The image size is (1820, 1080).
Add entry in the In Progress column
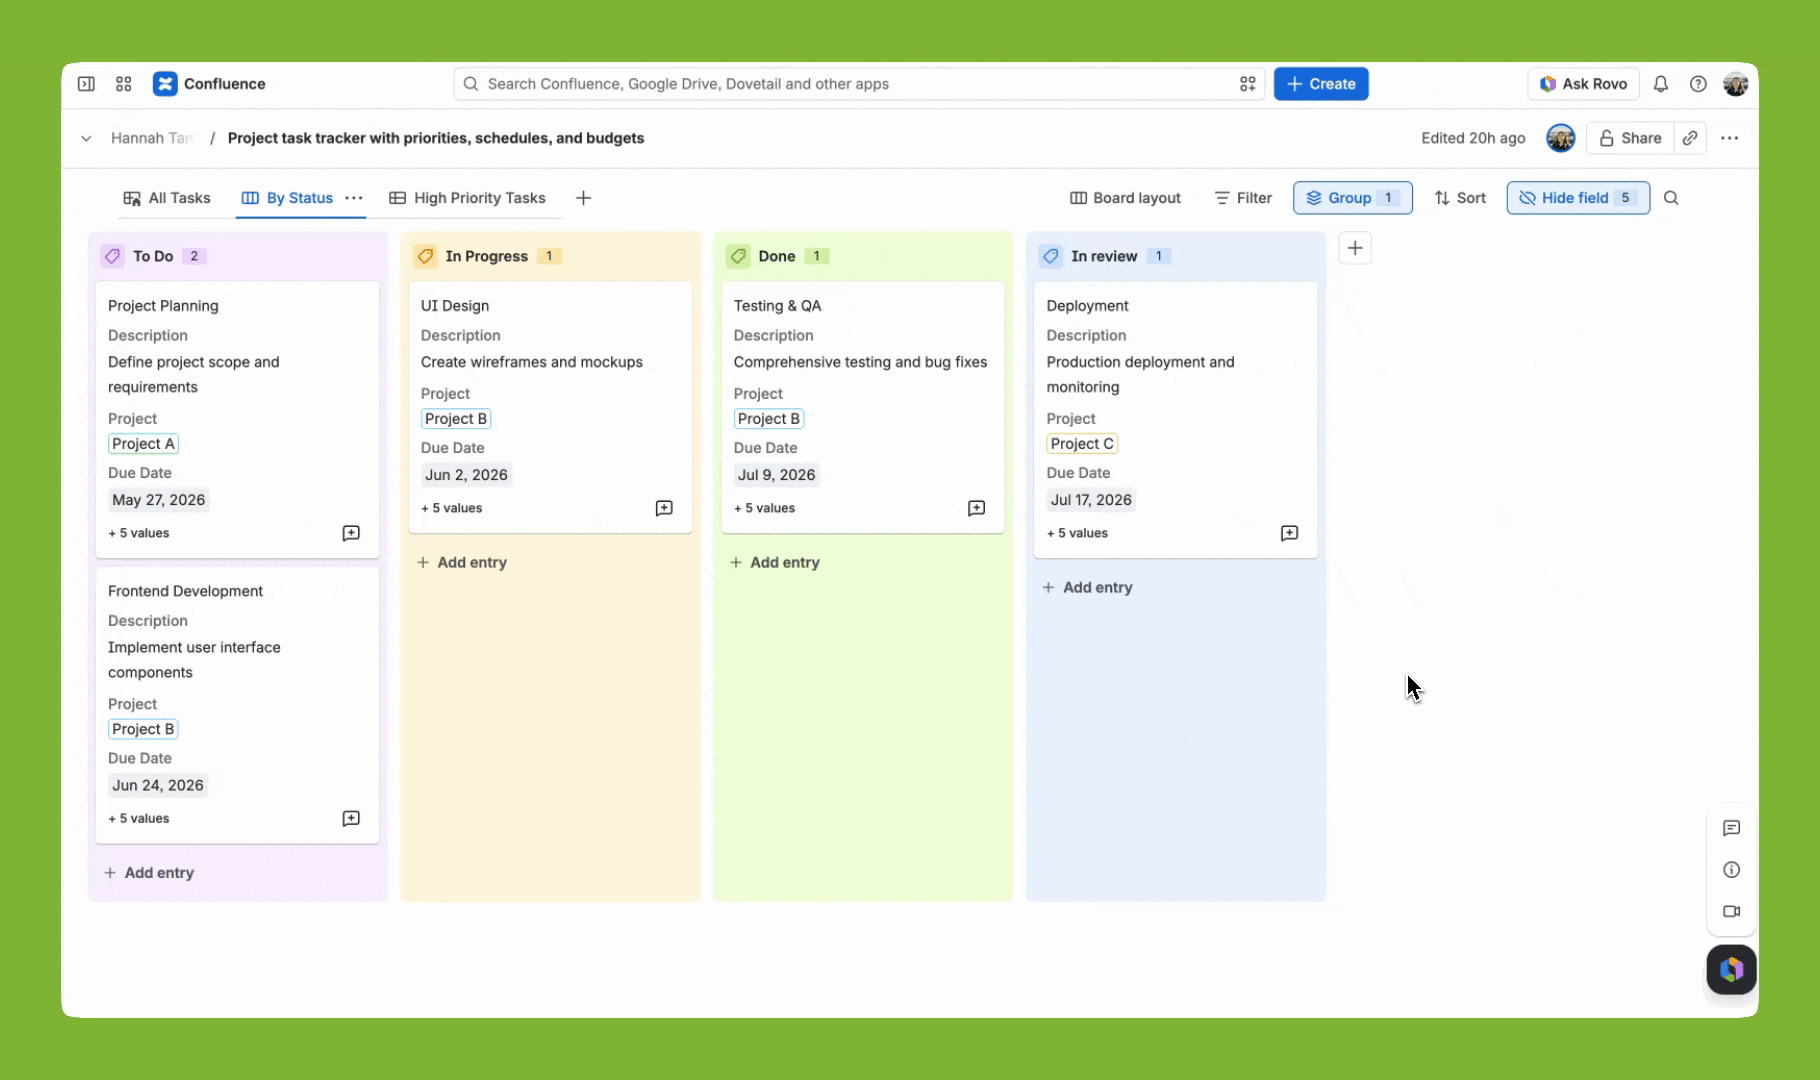coord(462,563)
